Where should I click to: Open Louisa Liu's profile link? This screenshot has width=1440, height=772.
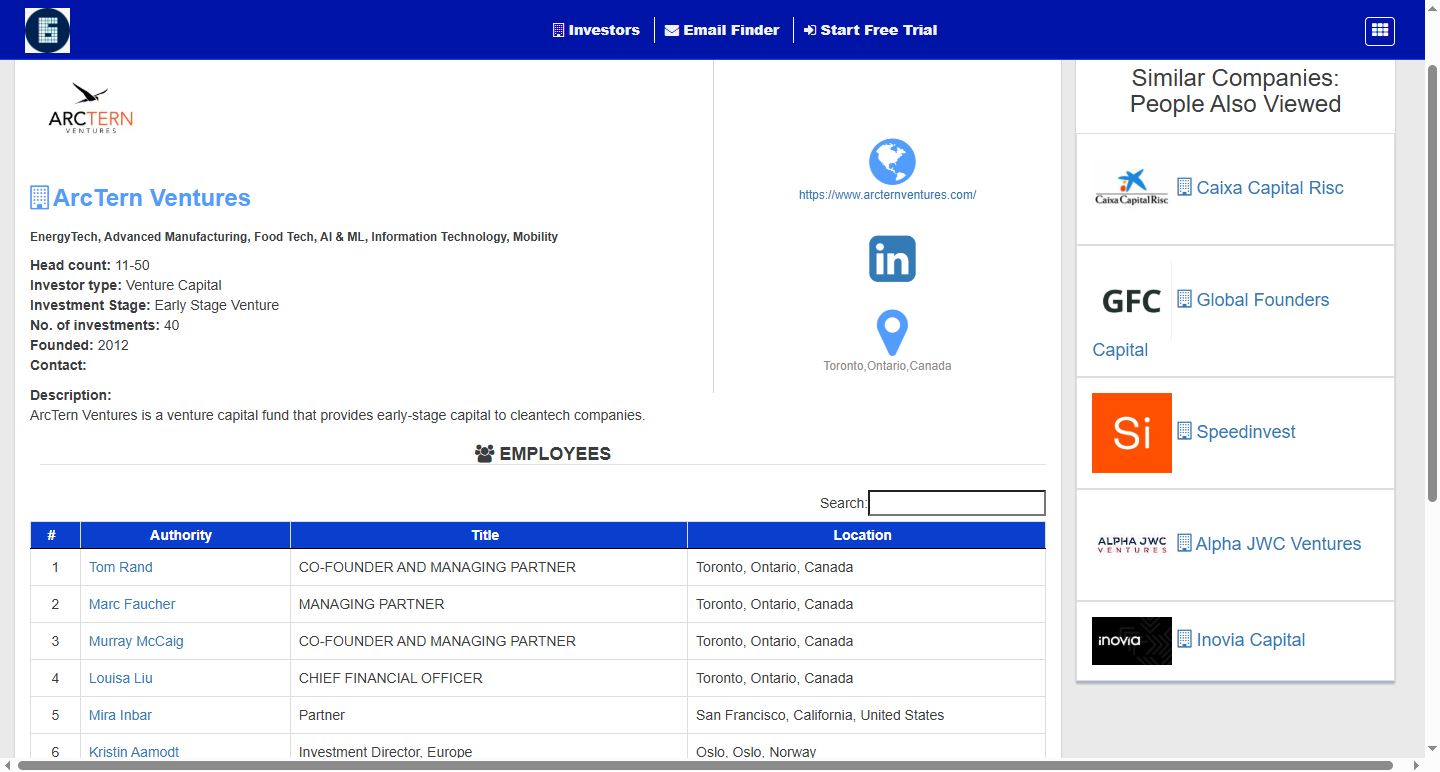coord(121,678)
